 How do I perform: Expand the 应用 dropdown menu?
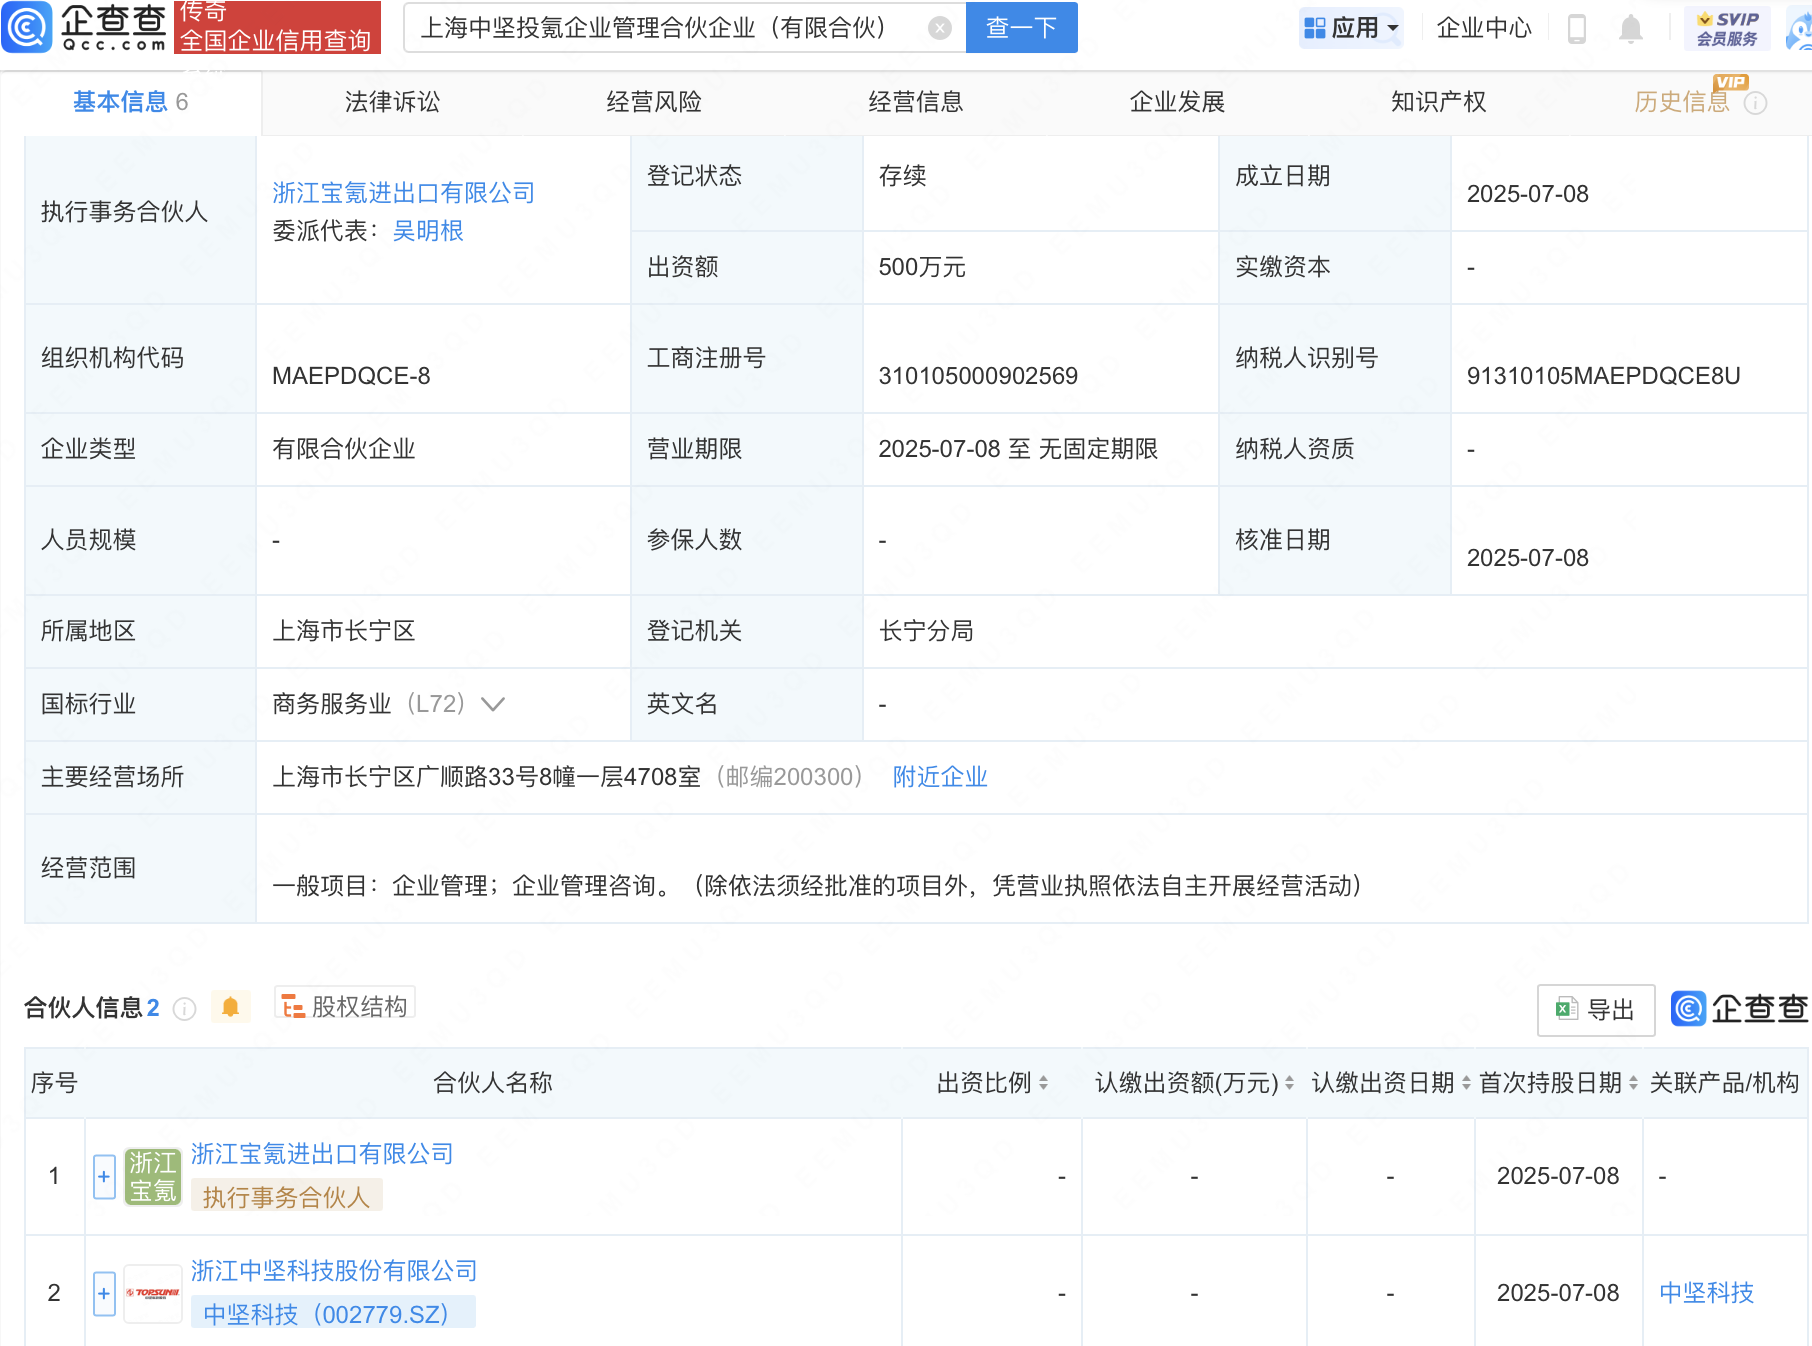point(1351,28)
